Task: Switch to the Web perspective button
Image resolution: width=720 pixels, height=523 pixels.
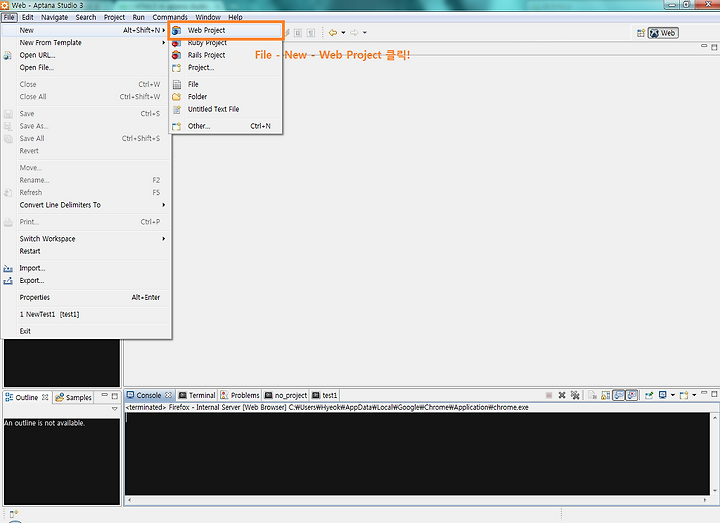Action: (x=663, y=33)
